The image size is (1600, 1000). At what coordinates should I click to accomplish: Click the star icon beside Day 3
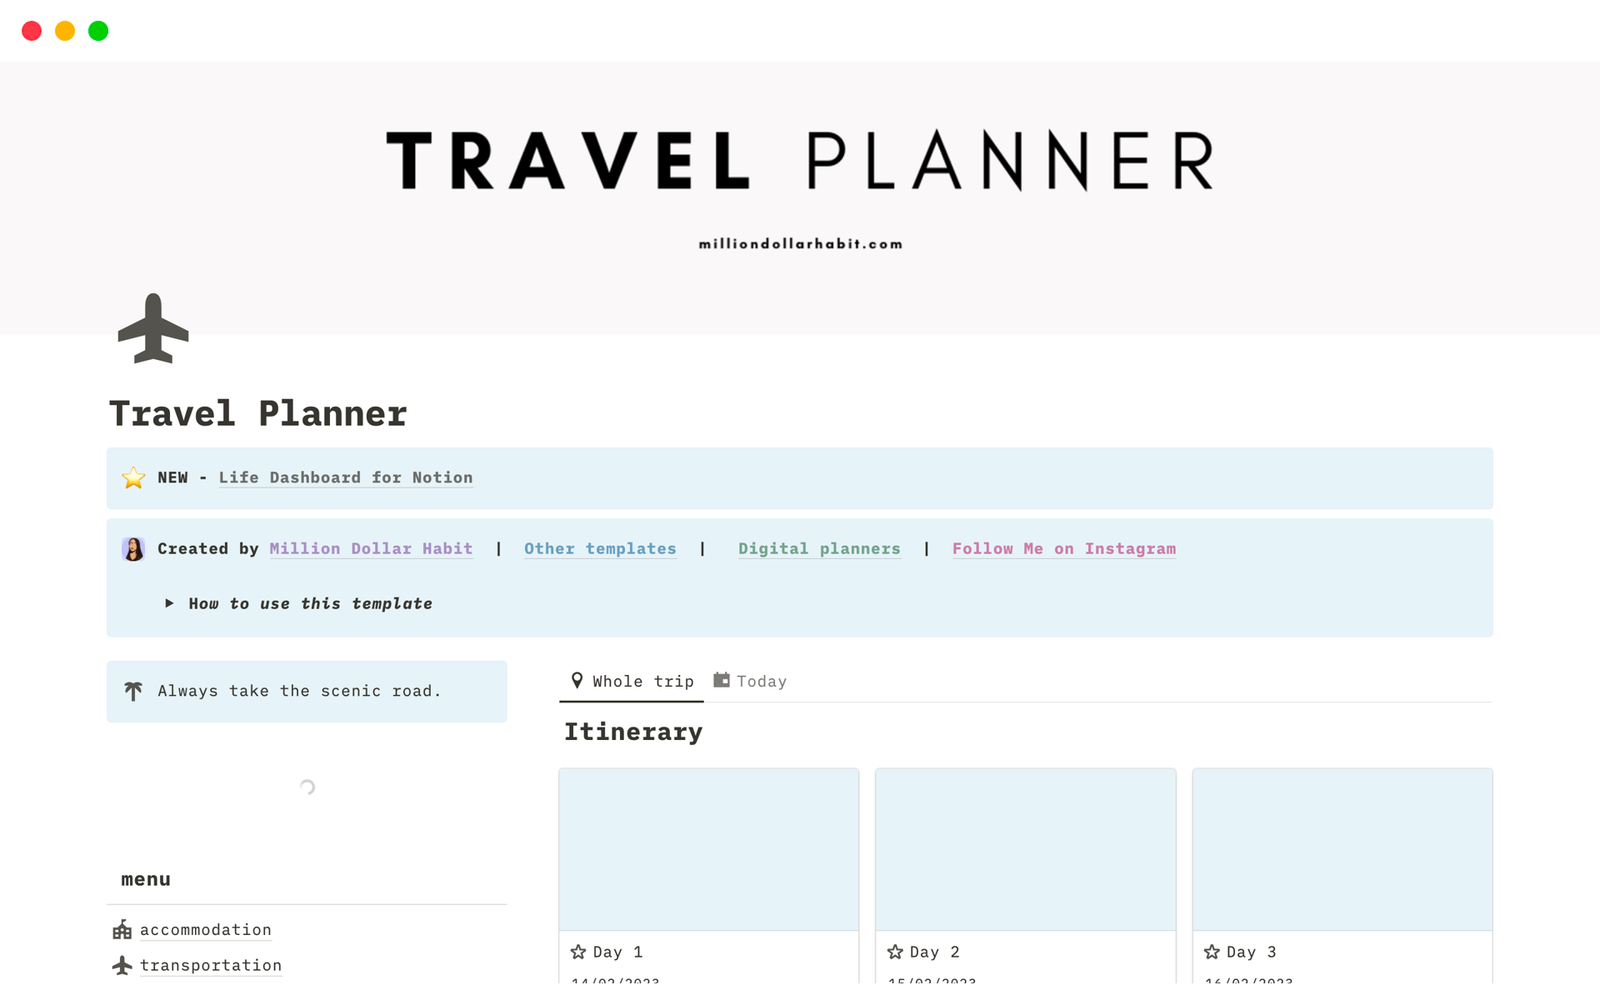pyautogui.click(x=1212, y=952)
